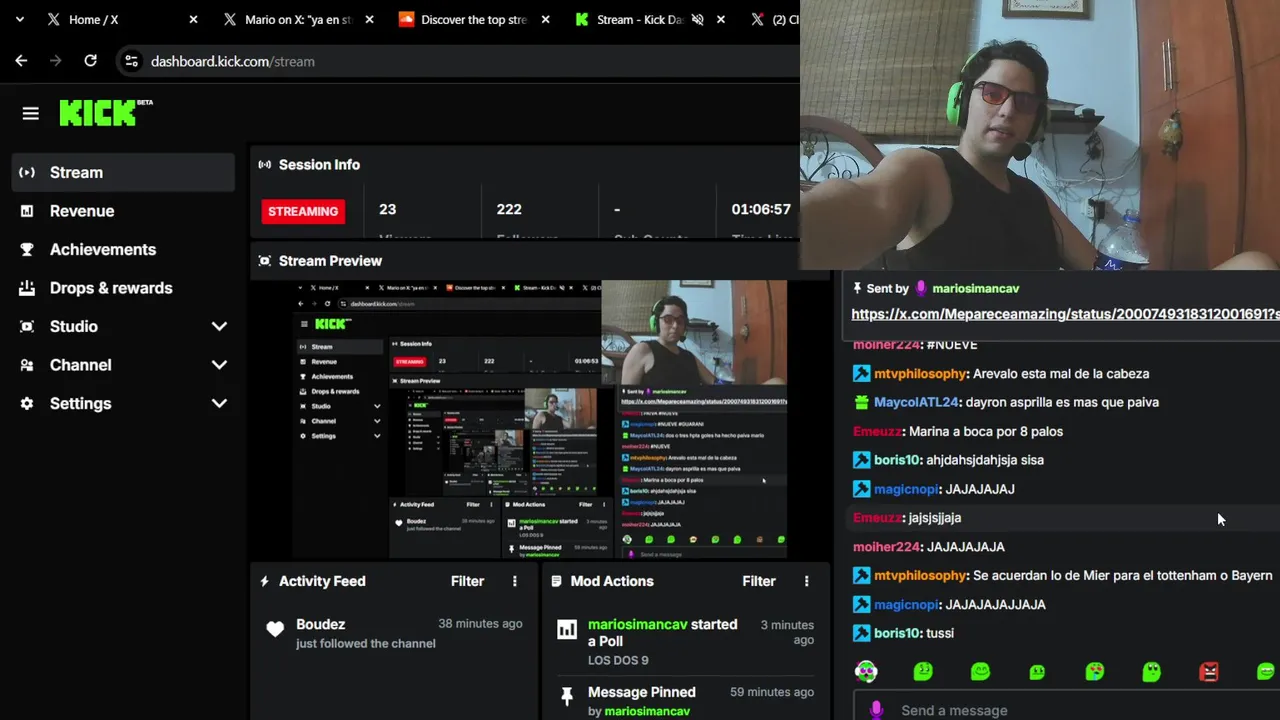Click the heart icon next to Boudez

pos(275,629)
